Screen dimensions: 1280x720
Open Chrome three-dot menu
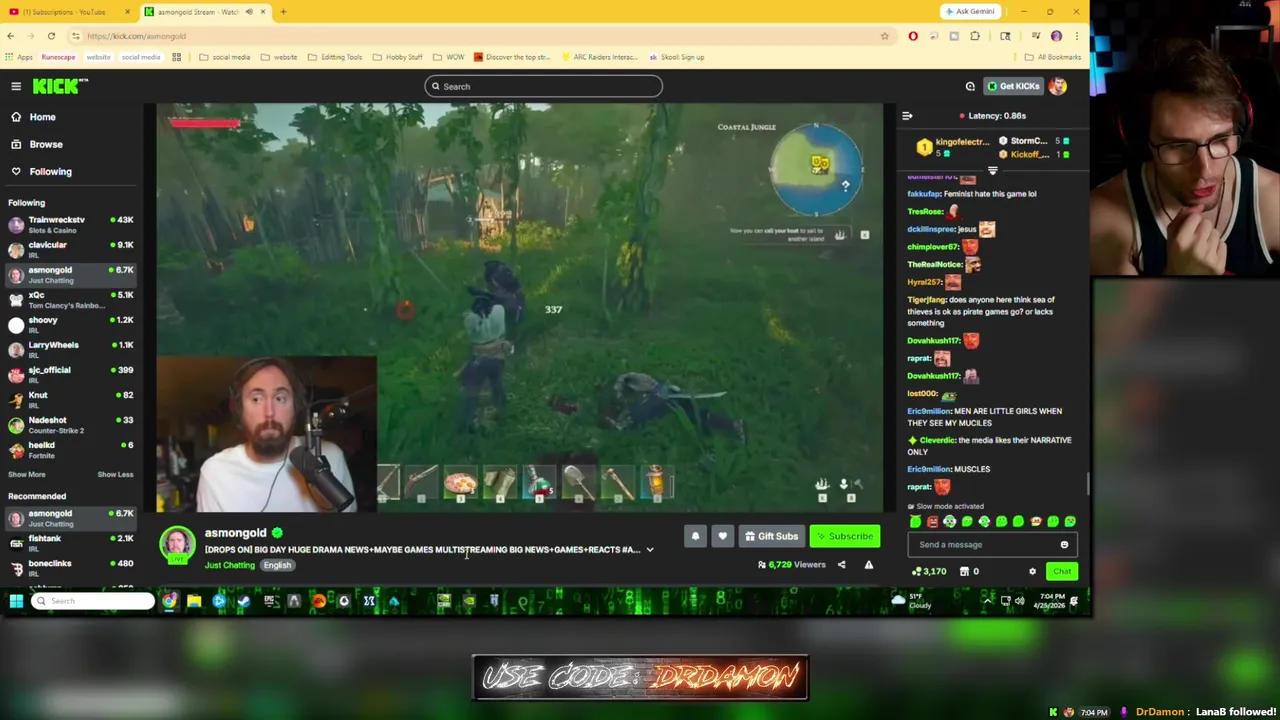[1077, 36]
